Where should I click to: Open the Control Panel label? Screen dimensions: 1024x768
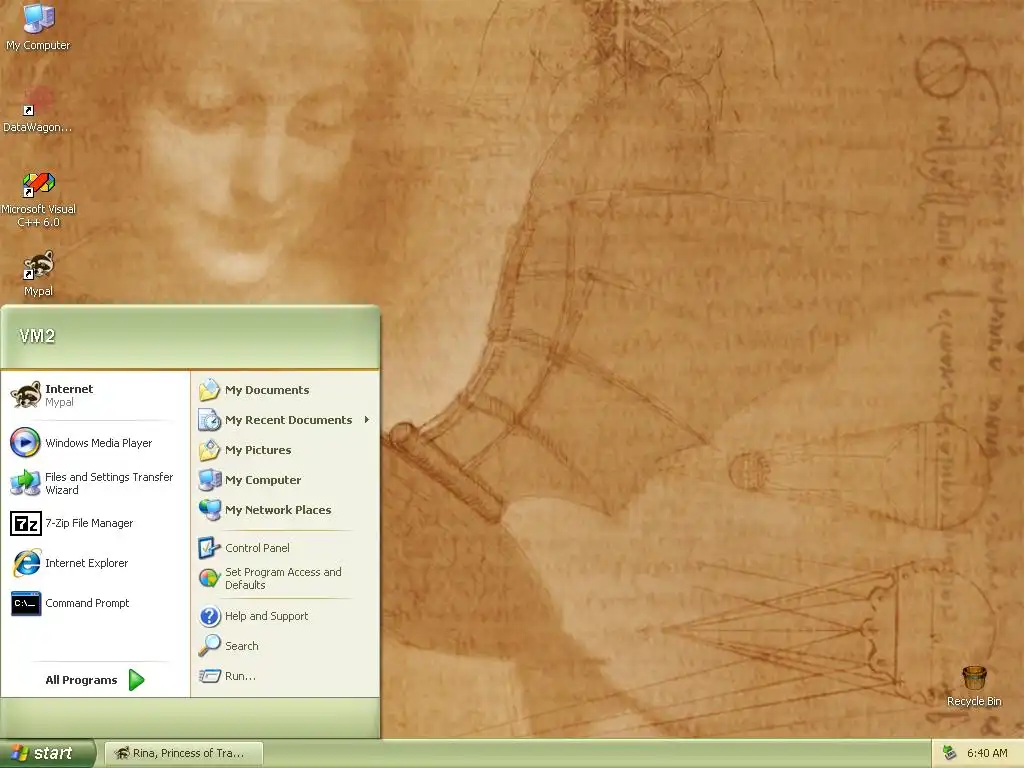point(257,548)
